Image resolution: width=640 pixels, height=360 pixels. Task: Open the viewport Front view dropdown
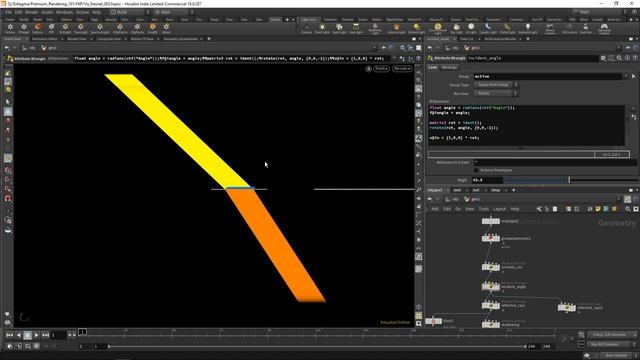[x=381, y=69]
